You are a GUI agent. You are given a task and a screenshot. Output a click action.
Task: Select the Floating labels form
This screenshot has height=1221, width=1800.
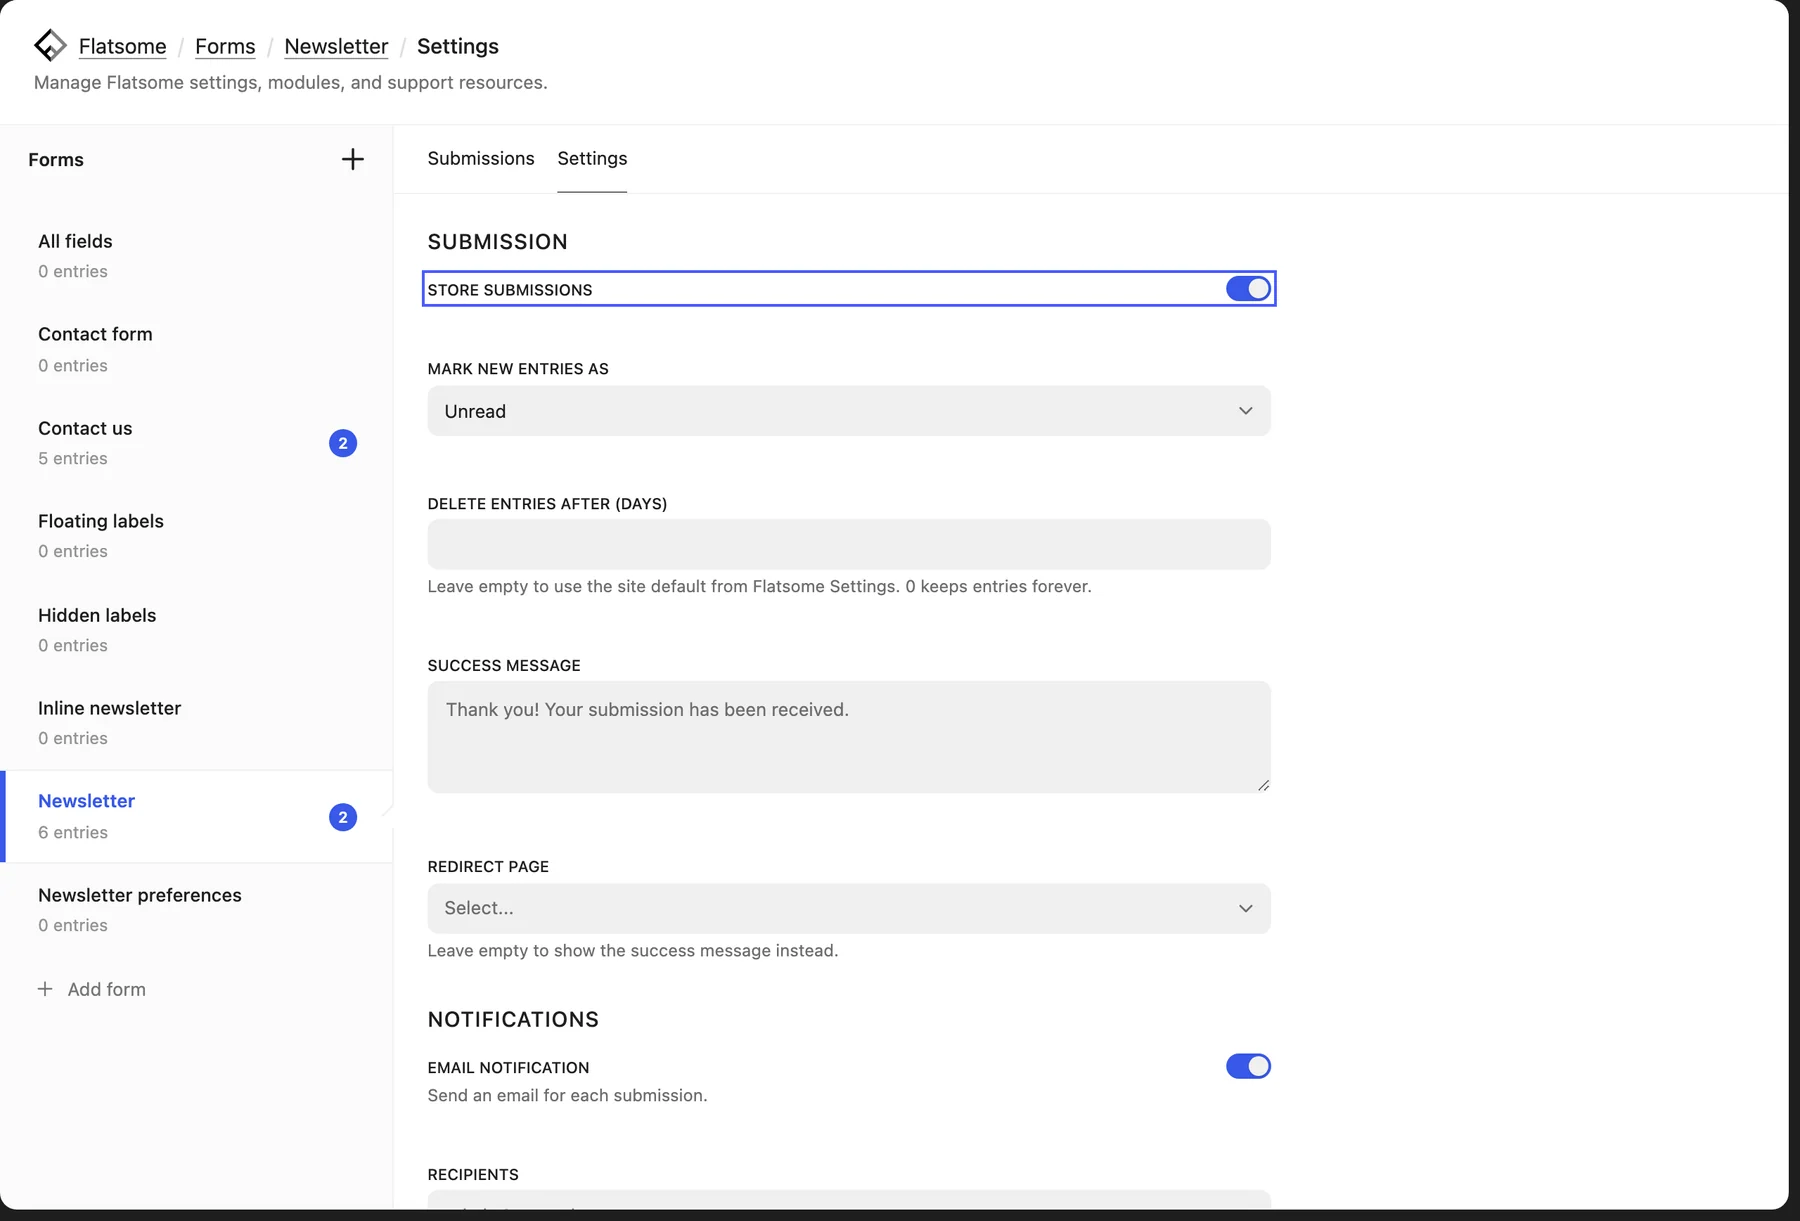197,536
